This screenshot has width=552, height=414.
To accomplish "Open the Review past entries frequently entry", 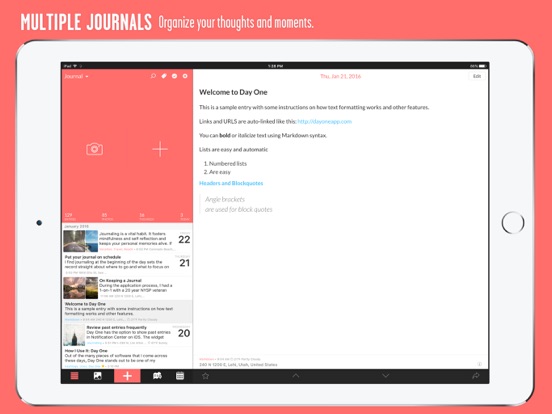I will 127,335.
